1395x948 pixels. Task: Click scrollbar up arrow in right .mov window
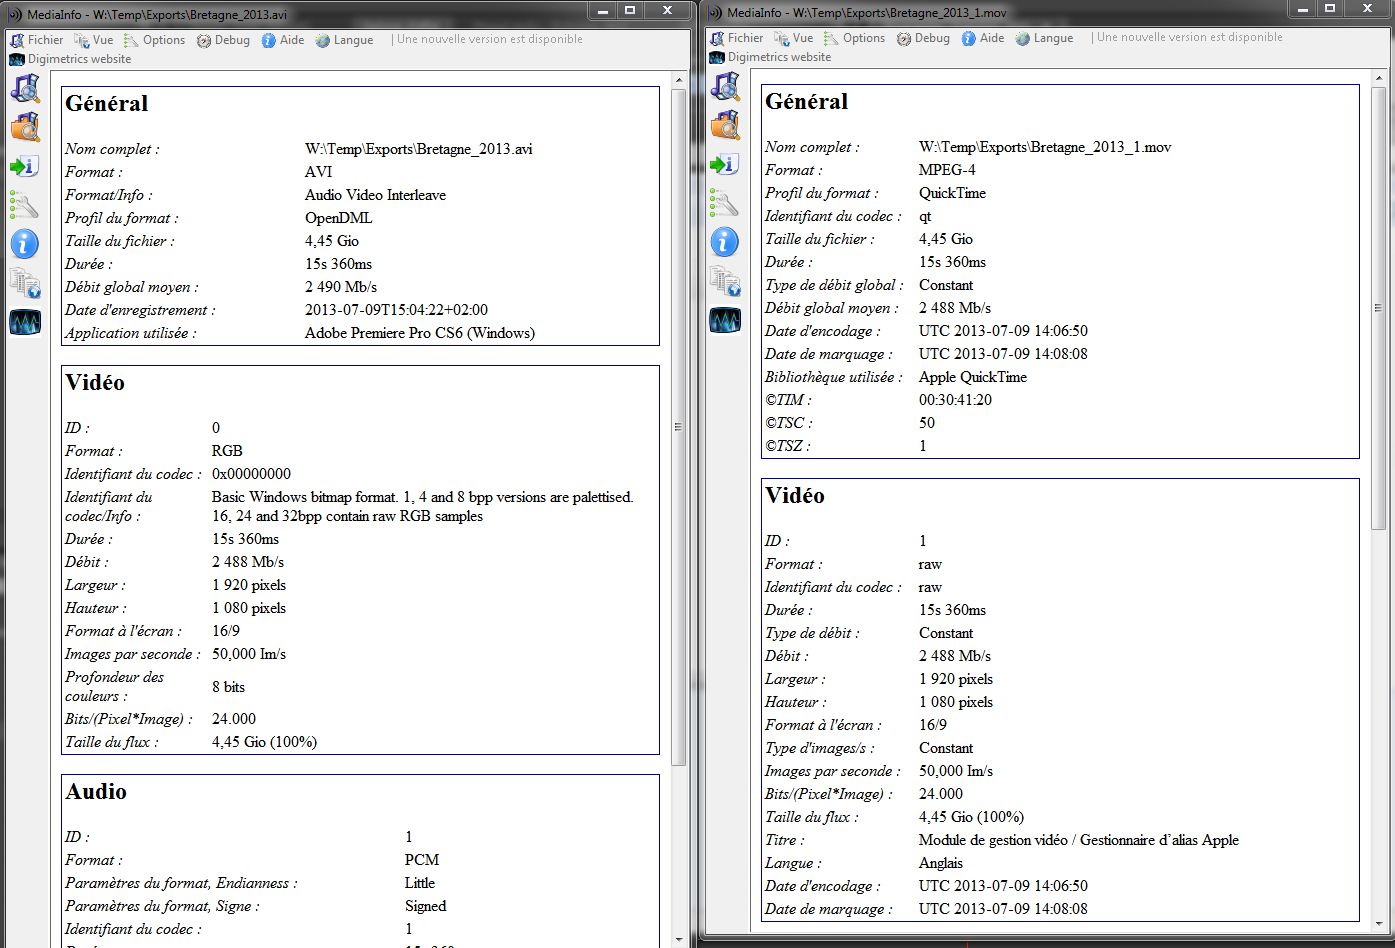pyautogui.click(x=1378, y=78)
